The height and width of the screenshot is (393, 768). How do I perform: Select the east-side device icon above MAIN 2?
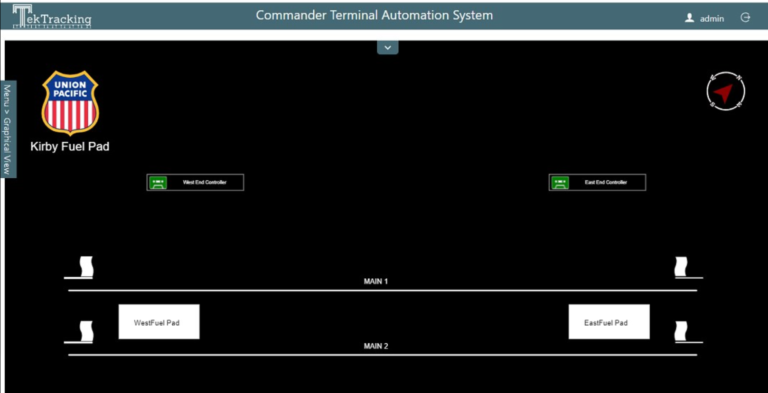(681, 331)
